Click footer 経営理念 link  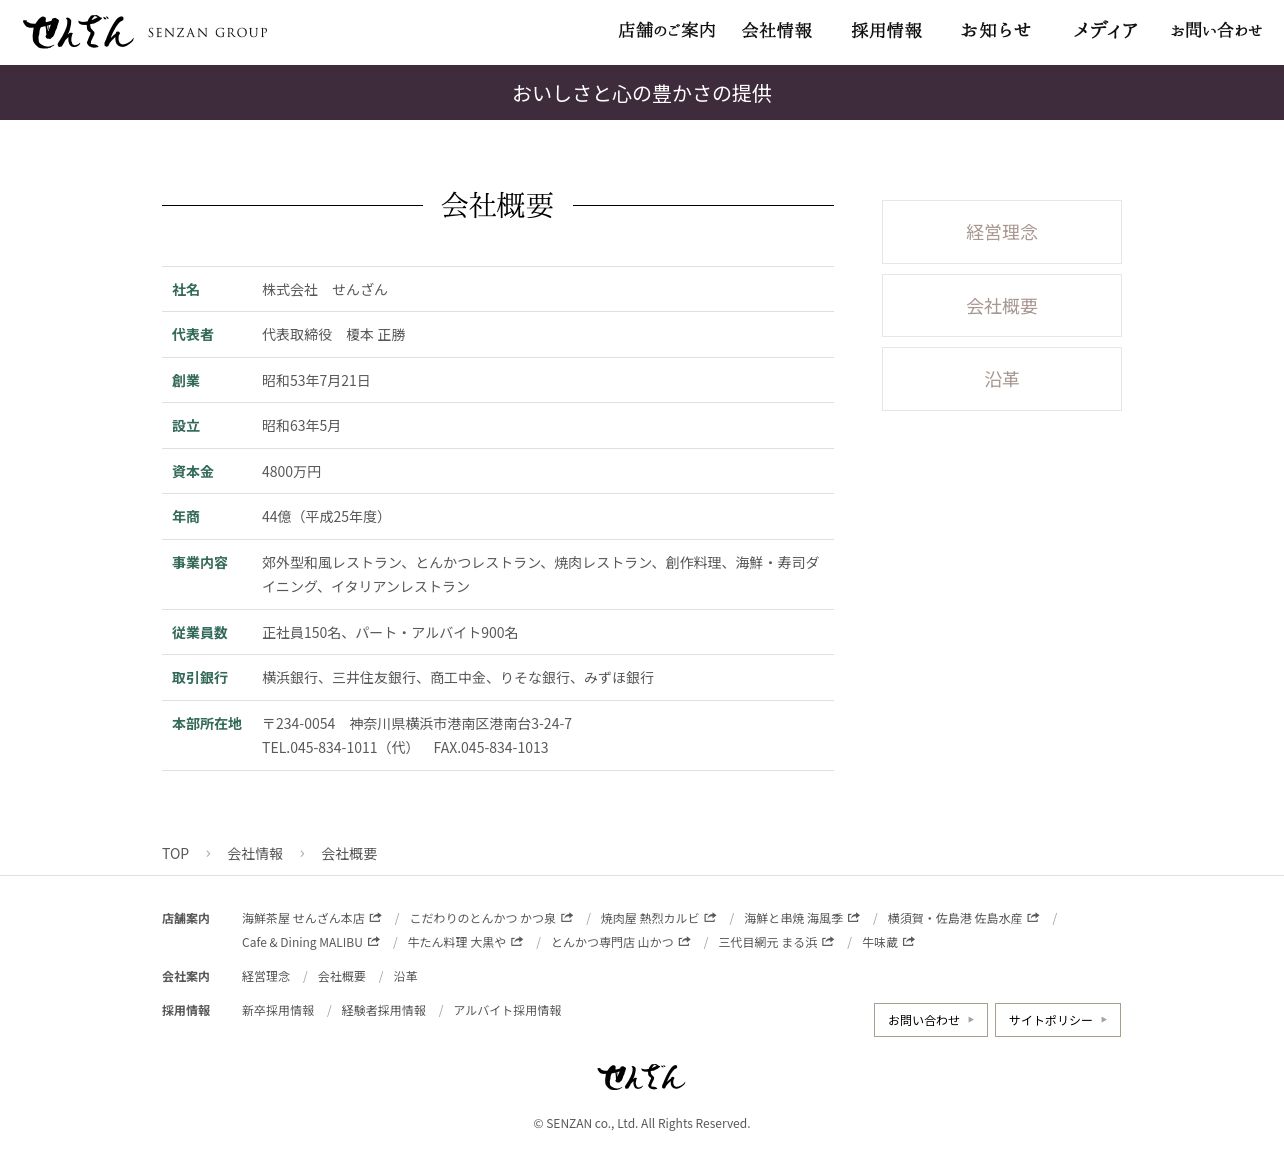(266, 976)
